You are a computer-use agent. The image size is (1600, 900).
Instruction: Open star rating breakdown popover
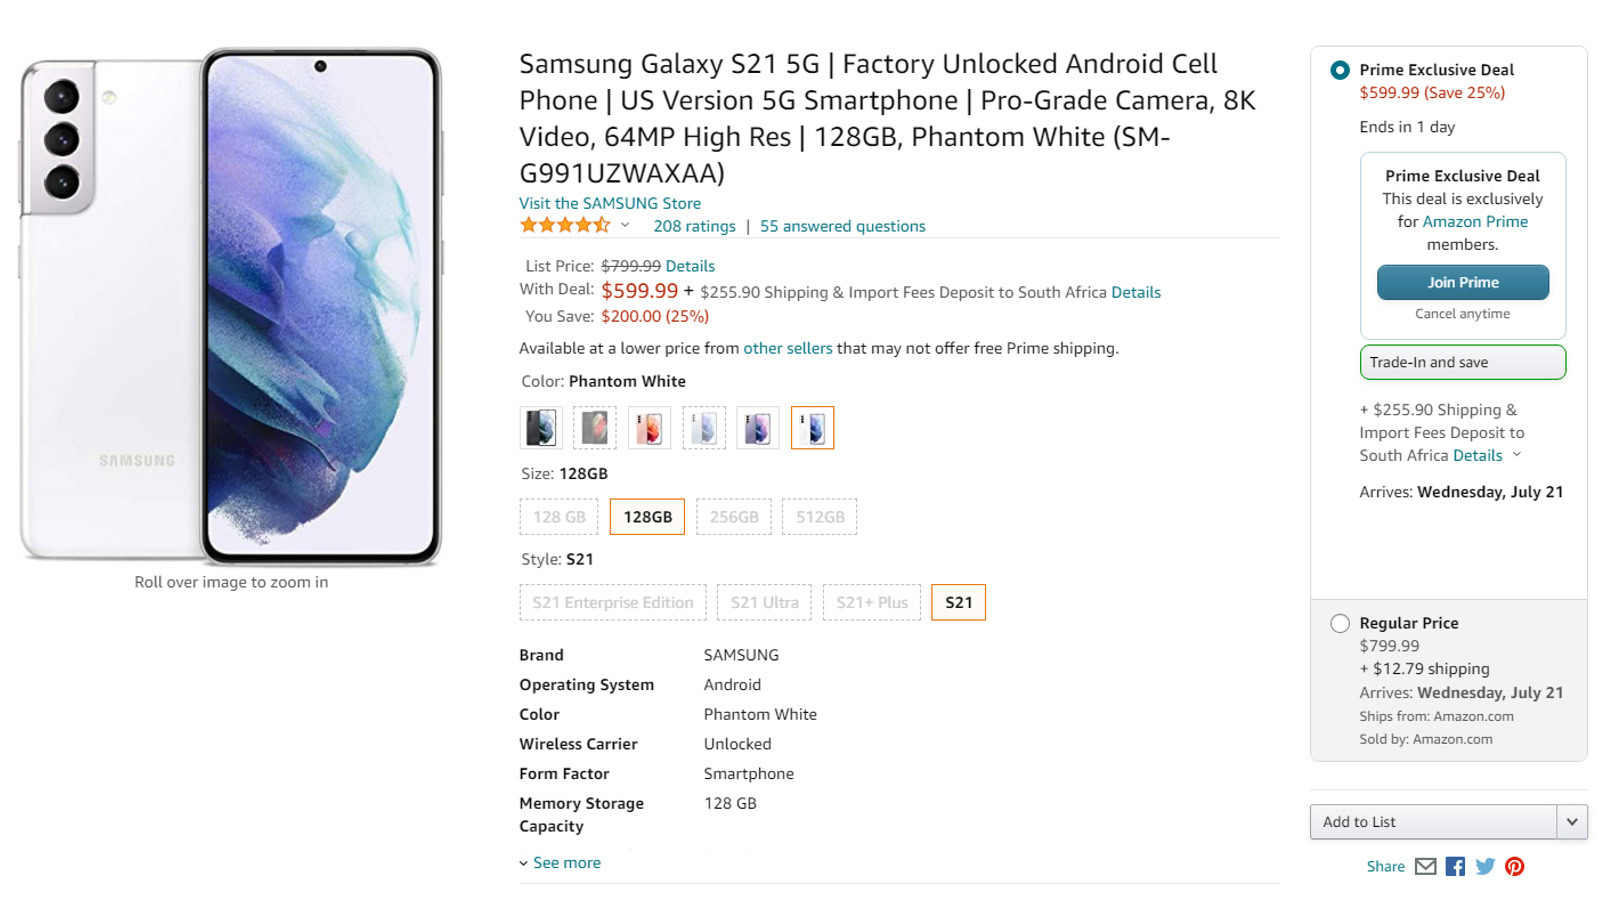(625, 225)
